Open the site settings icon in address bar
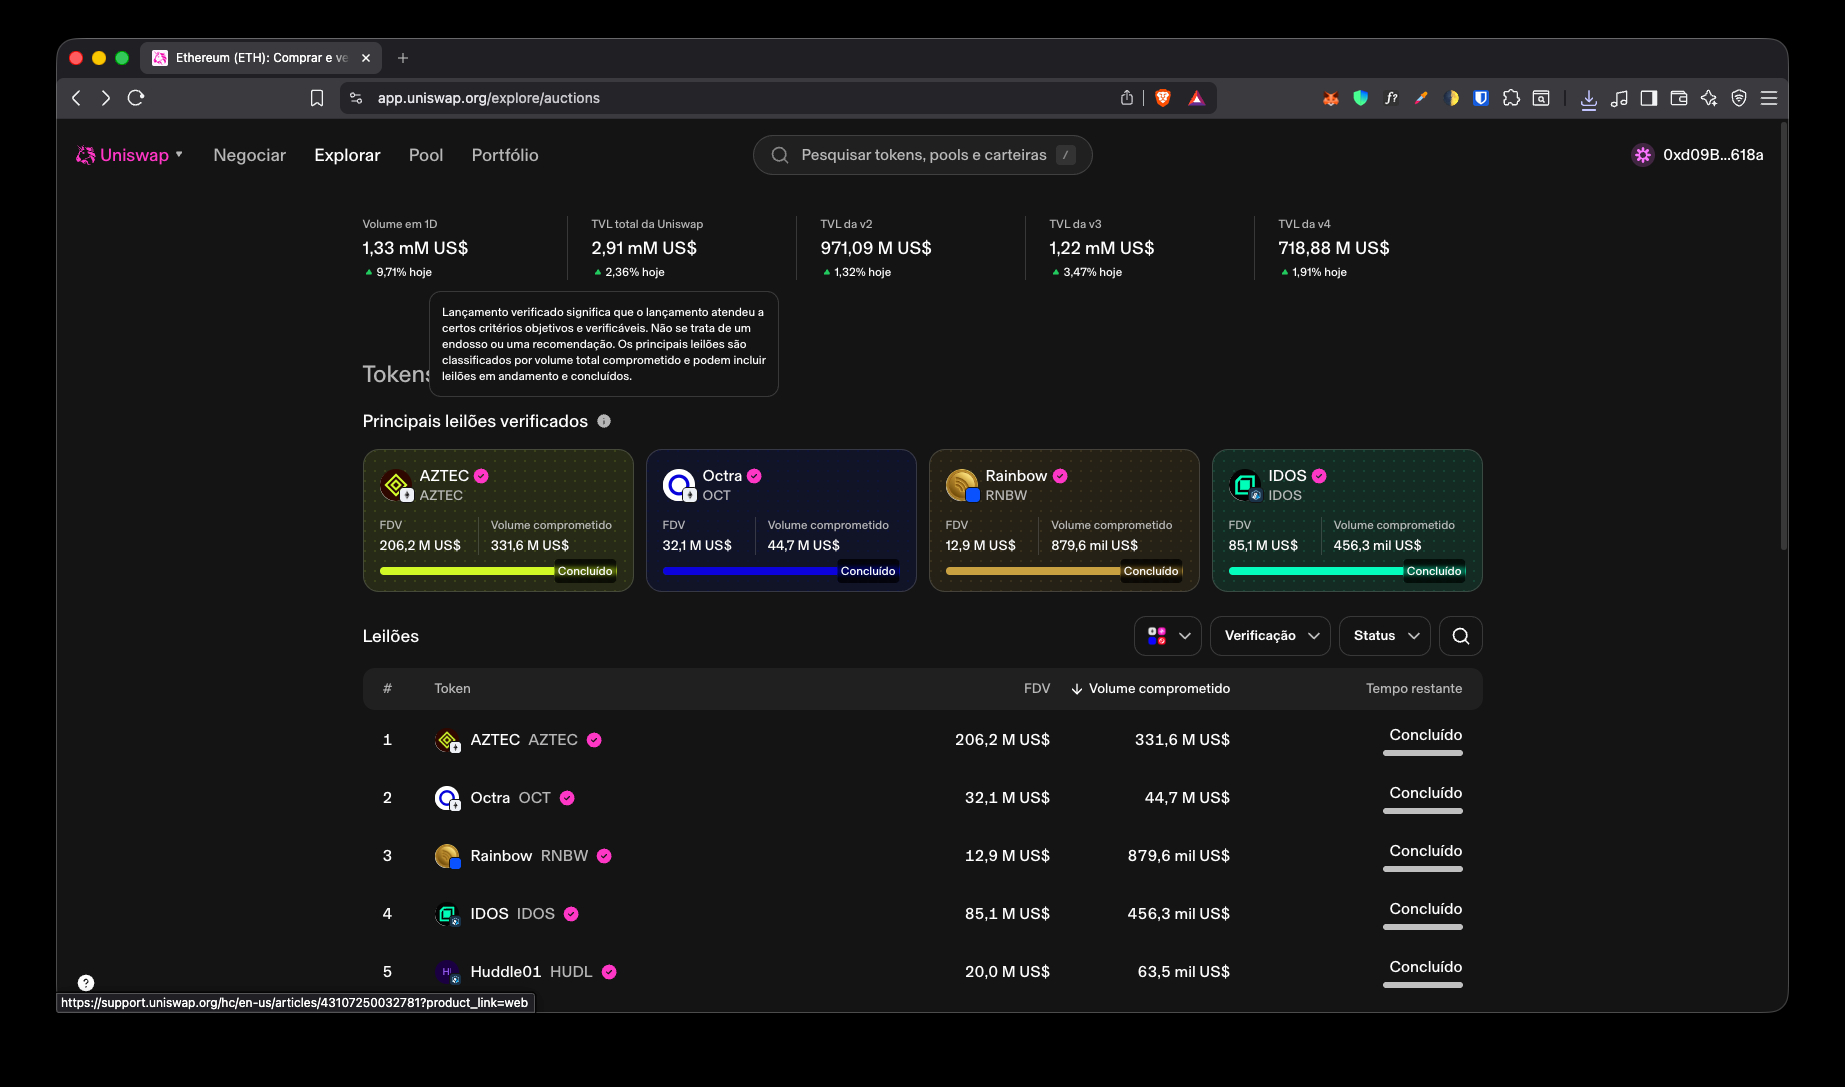This screenshot has width=1845, height=1087. point(356,98)
